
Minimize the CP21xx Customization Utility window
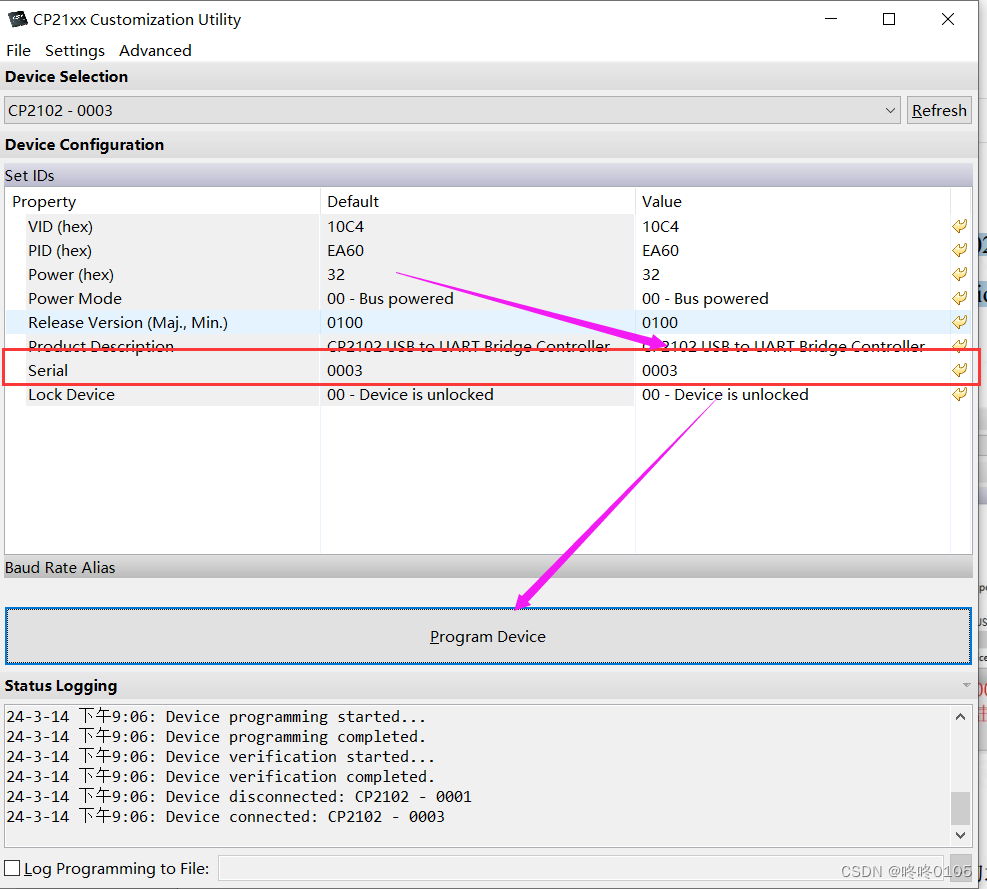(831, 19)
